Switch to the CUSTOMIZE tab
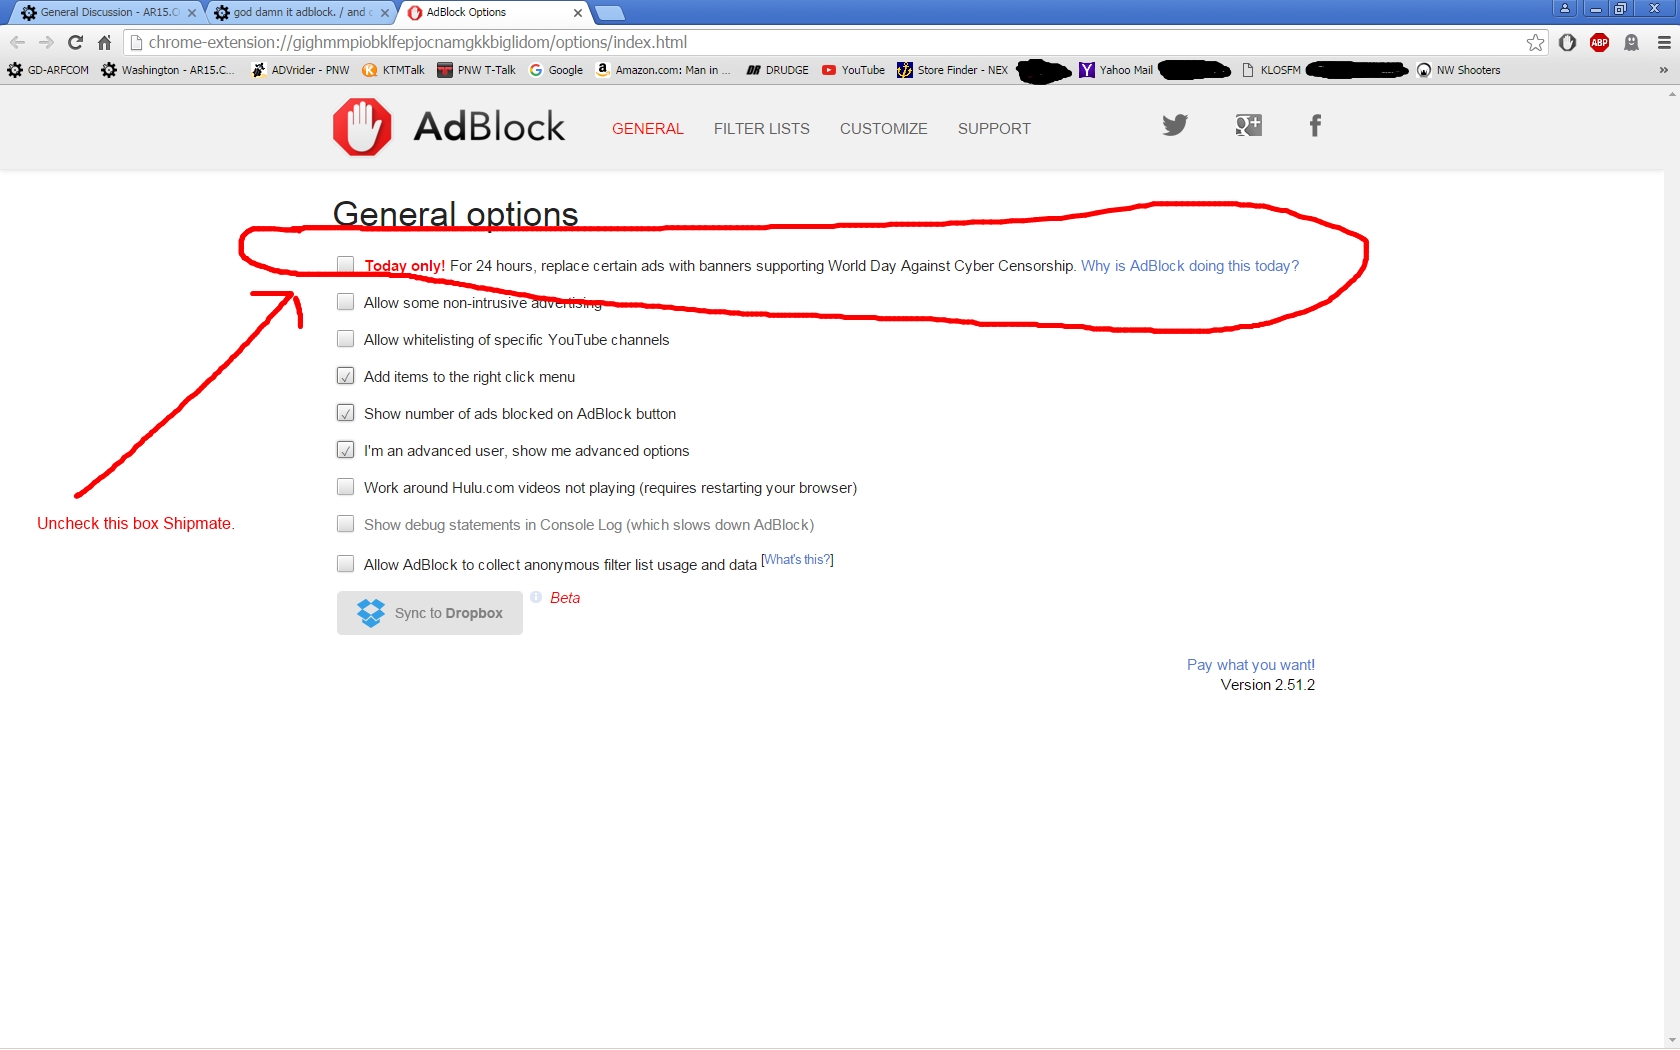The height and width of the screenshot is (1050, 1680). pos(884,128)
